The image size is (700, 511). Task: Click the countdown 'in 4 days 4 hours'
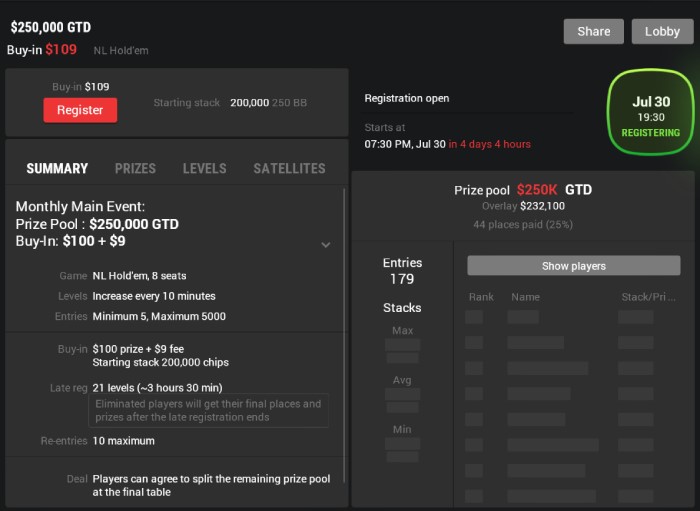coord(490,144)
